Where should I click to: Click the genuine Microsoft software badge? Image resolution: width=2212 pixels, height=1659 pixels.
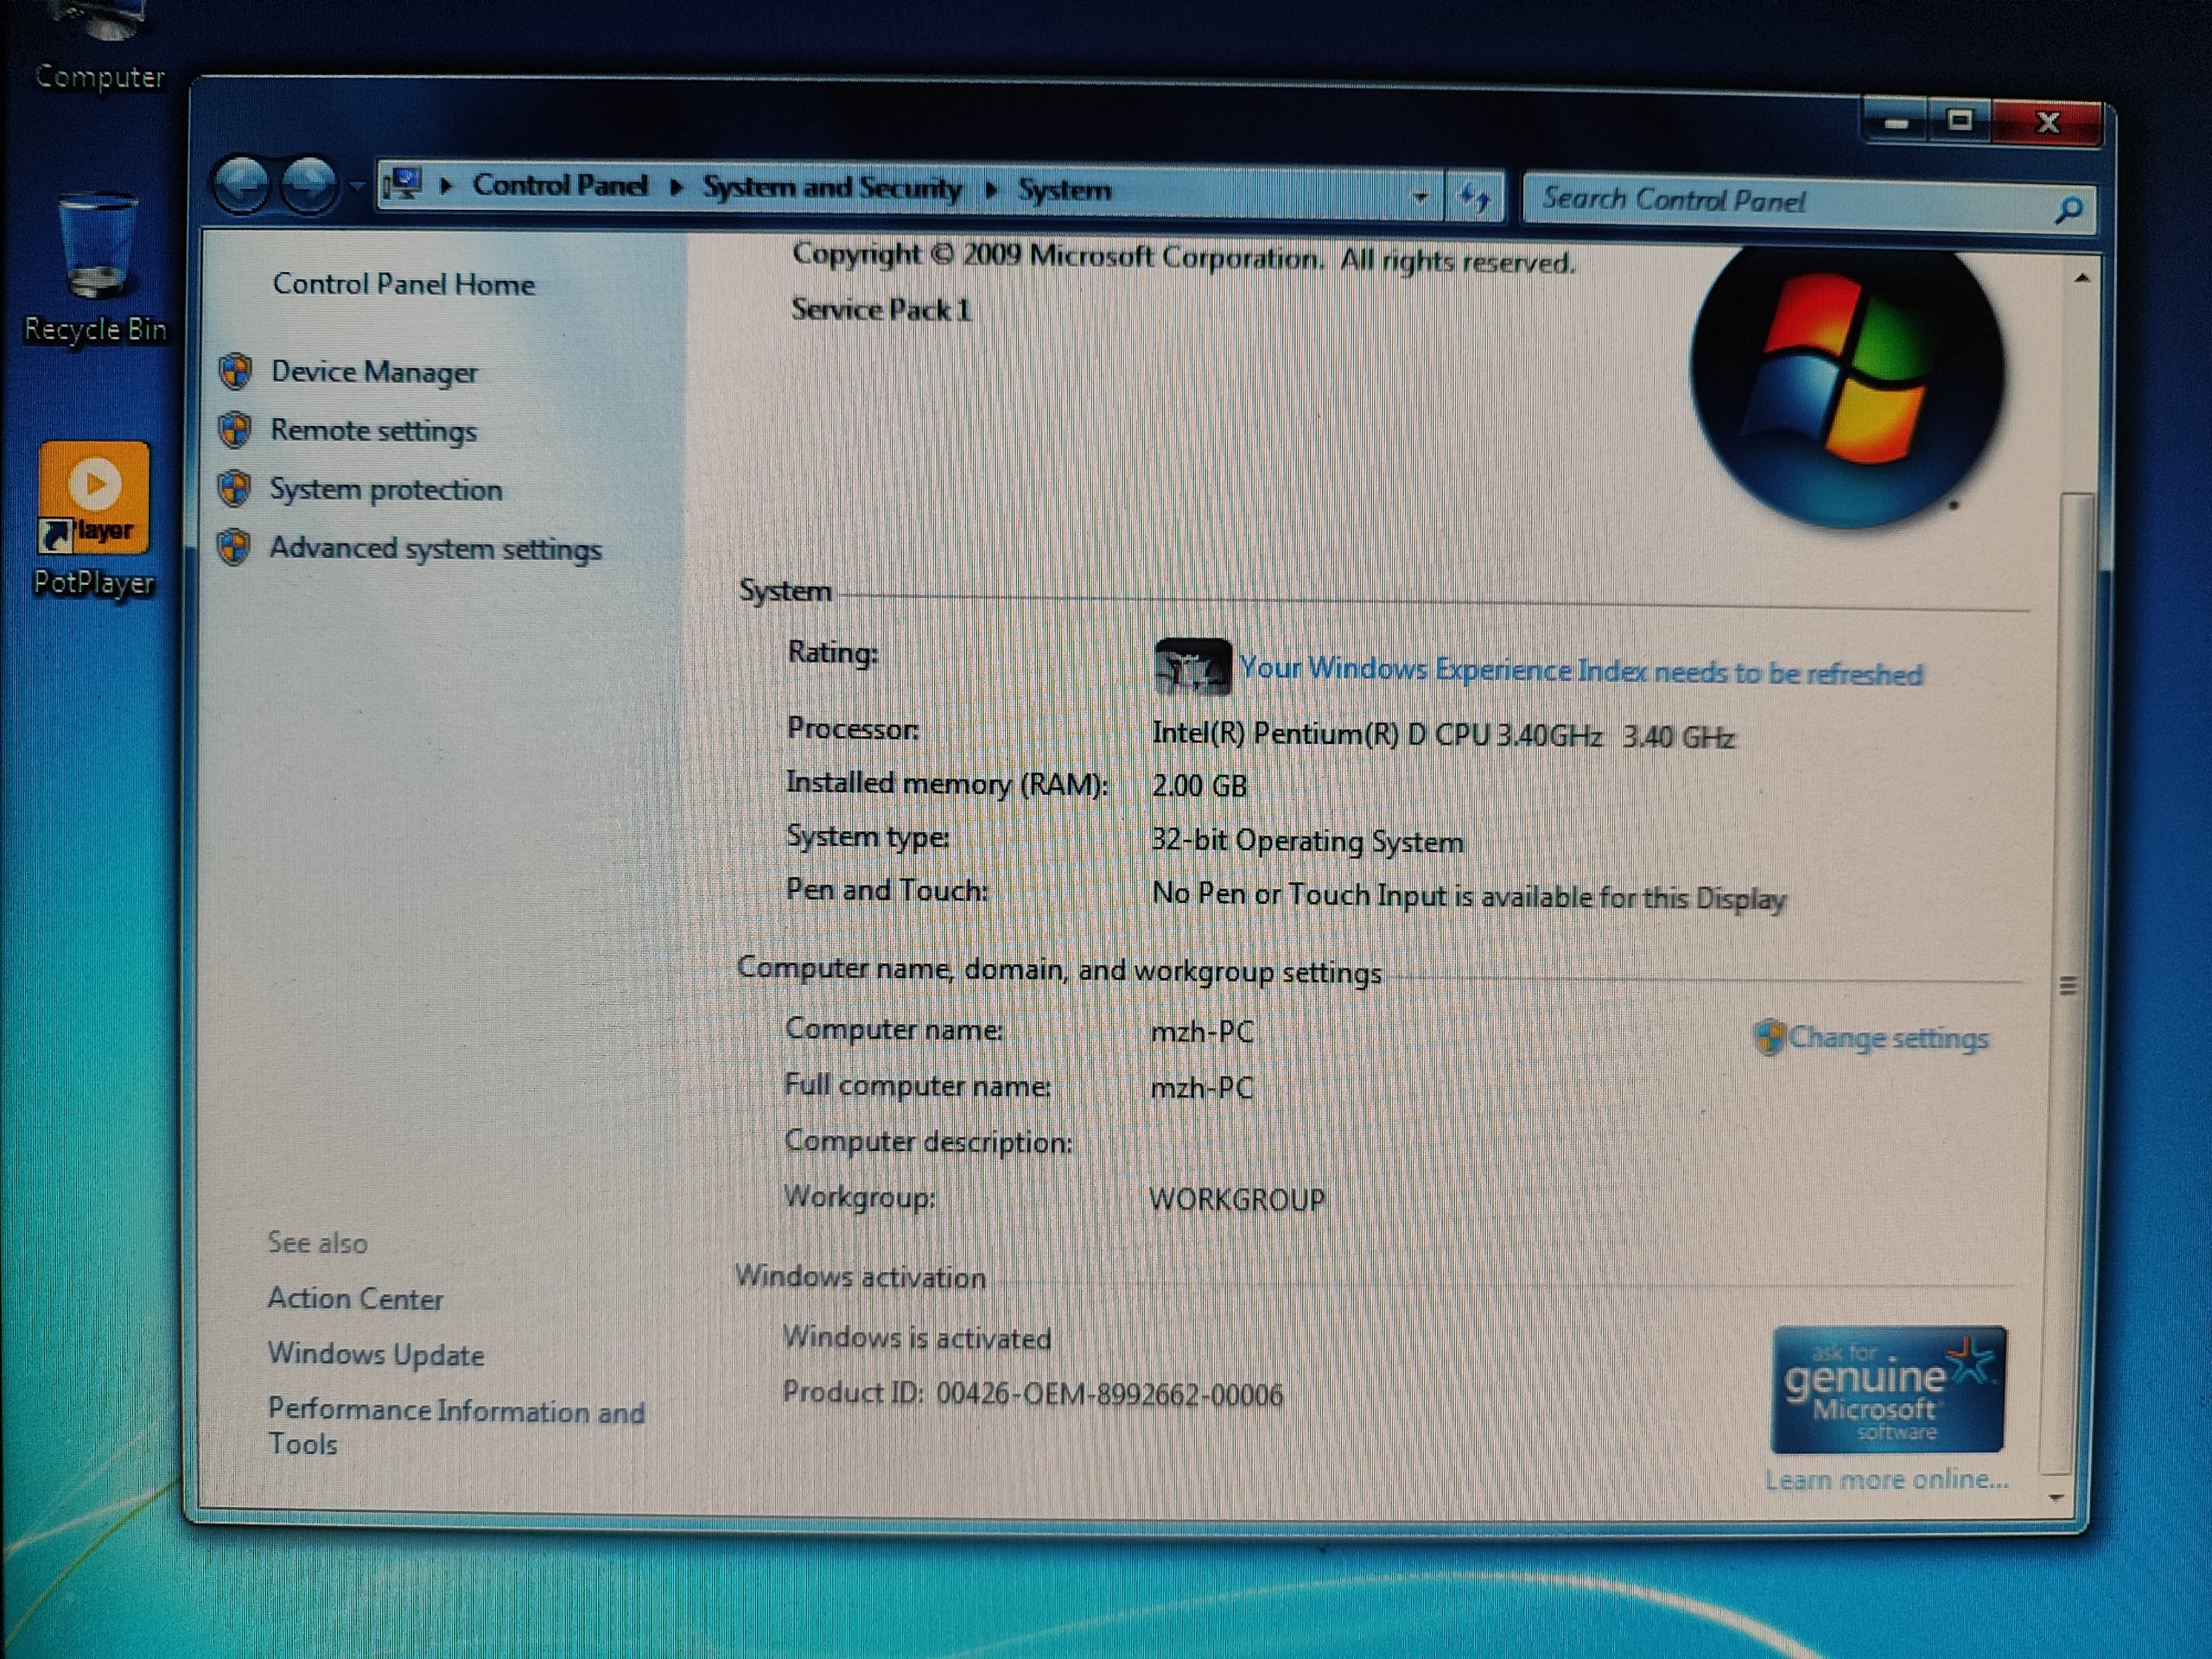(x=1888, y=1389)
